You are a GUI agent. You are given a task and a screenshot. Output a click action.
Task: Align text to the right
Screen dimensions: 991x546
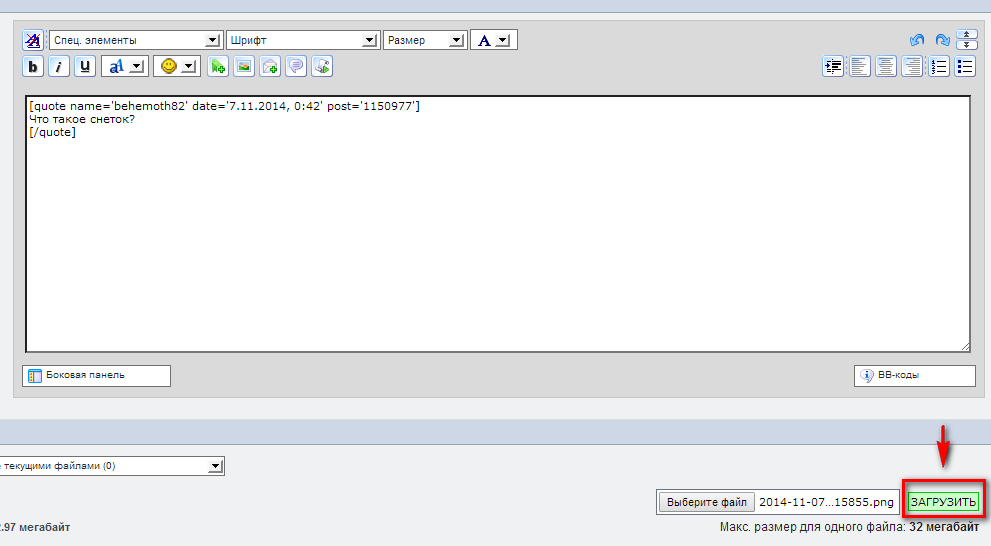click(911, 67)
